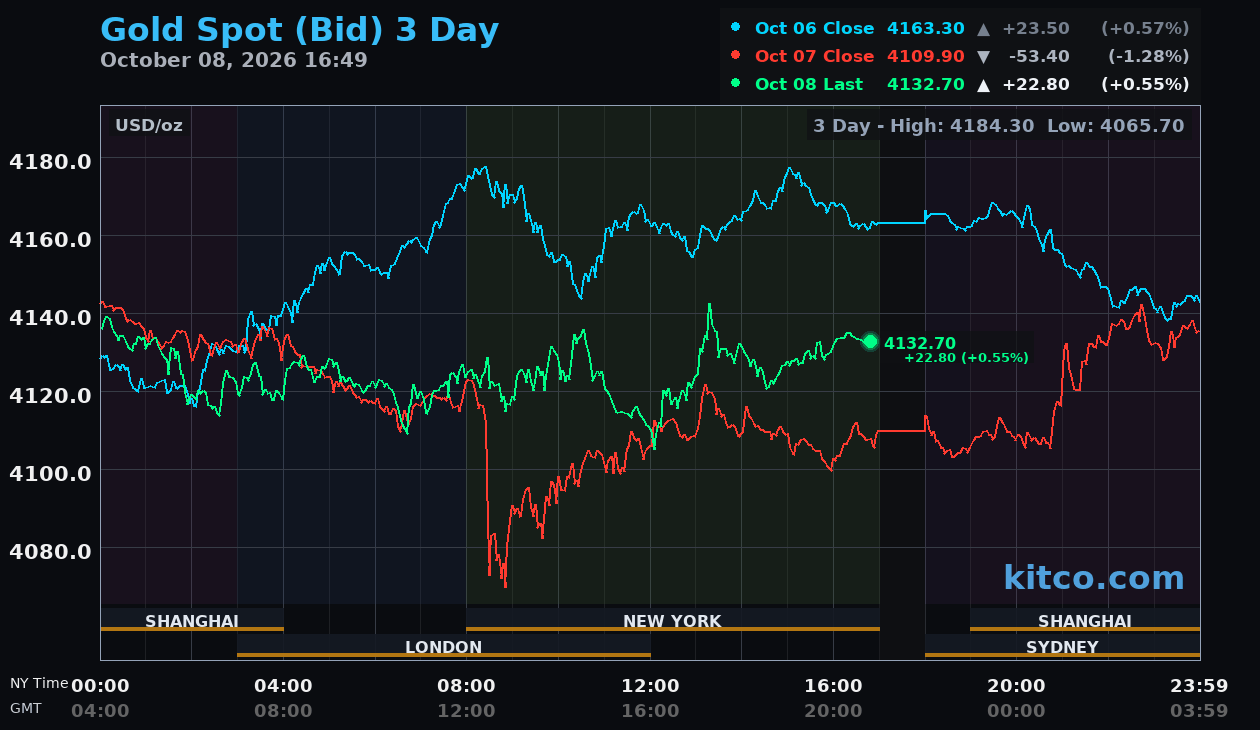Click the down triangle beside -53.40
1260x730 pixels.
pos(984,57)
